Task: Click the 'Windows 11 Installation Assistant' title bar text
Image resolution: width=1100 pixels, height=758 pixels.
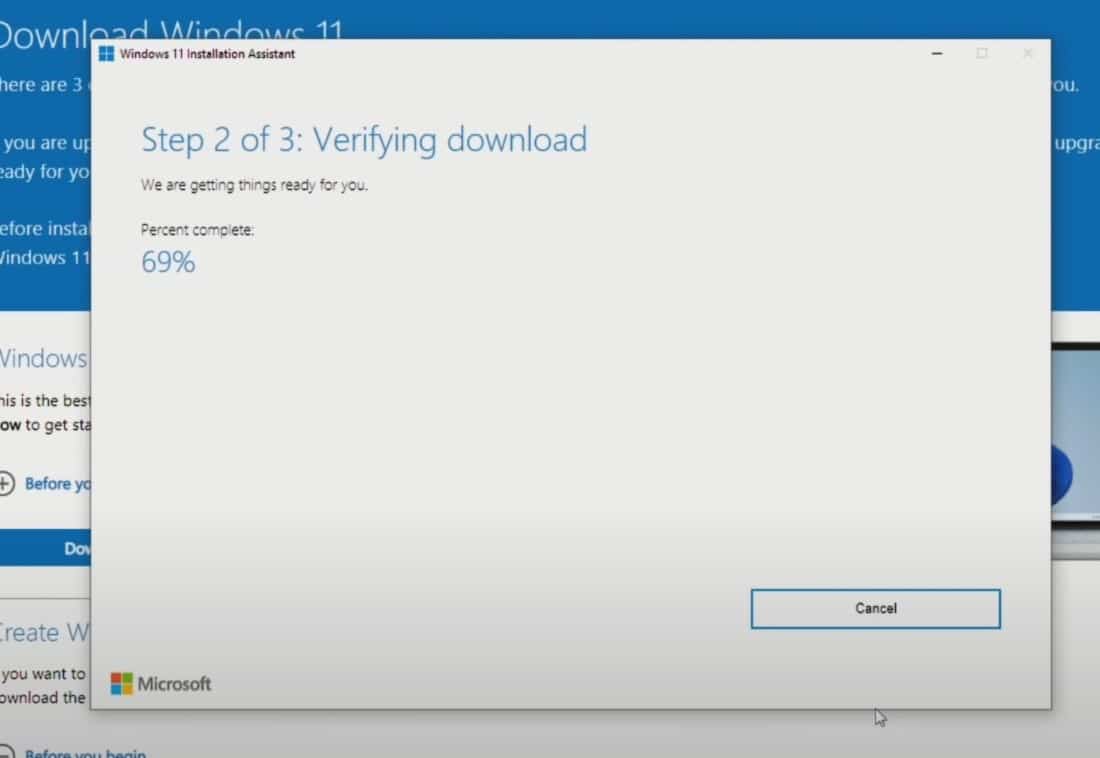Action: (207, 54)
